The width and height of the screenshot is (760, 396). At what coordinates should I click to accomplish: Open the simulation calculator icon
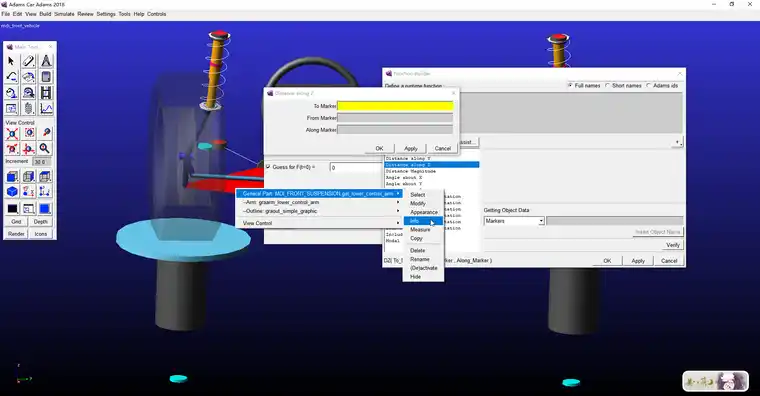46,77
